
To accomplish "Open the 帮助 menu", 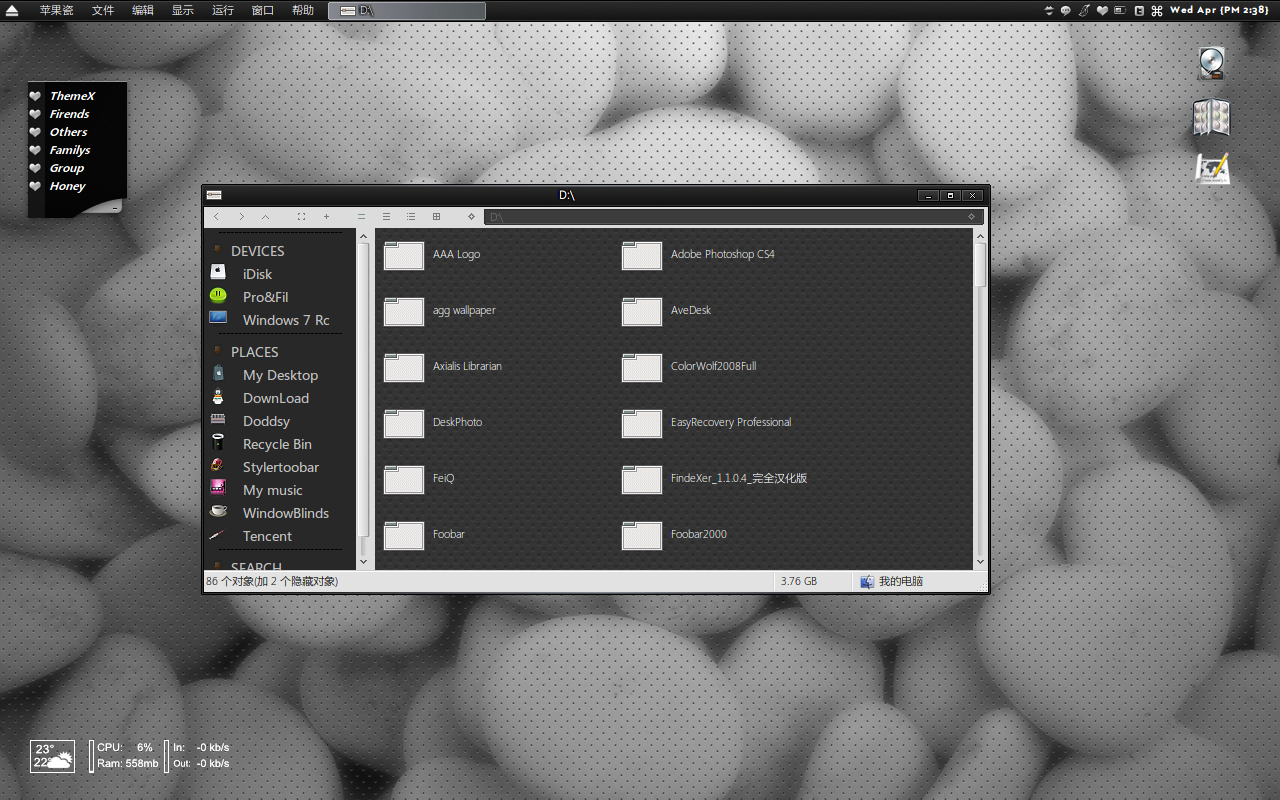I will coord(303,10).
